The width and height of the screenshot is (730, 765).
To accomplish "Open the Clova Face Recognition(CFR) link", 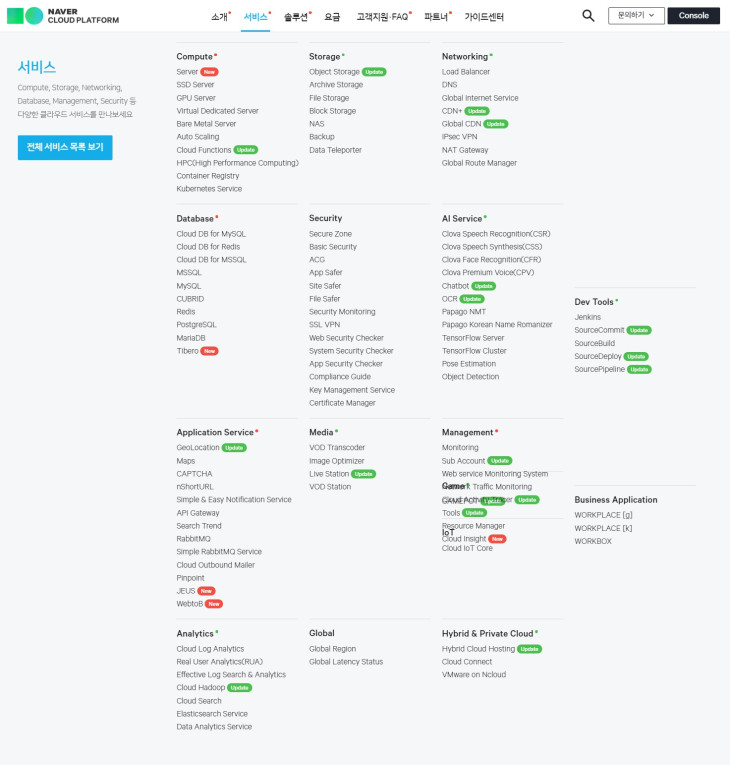I will pos(491,260).
